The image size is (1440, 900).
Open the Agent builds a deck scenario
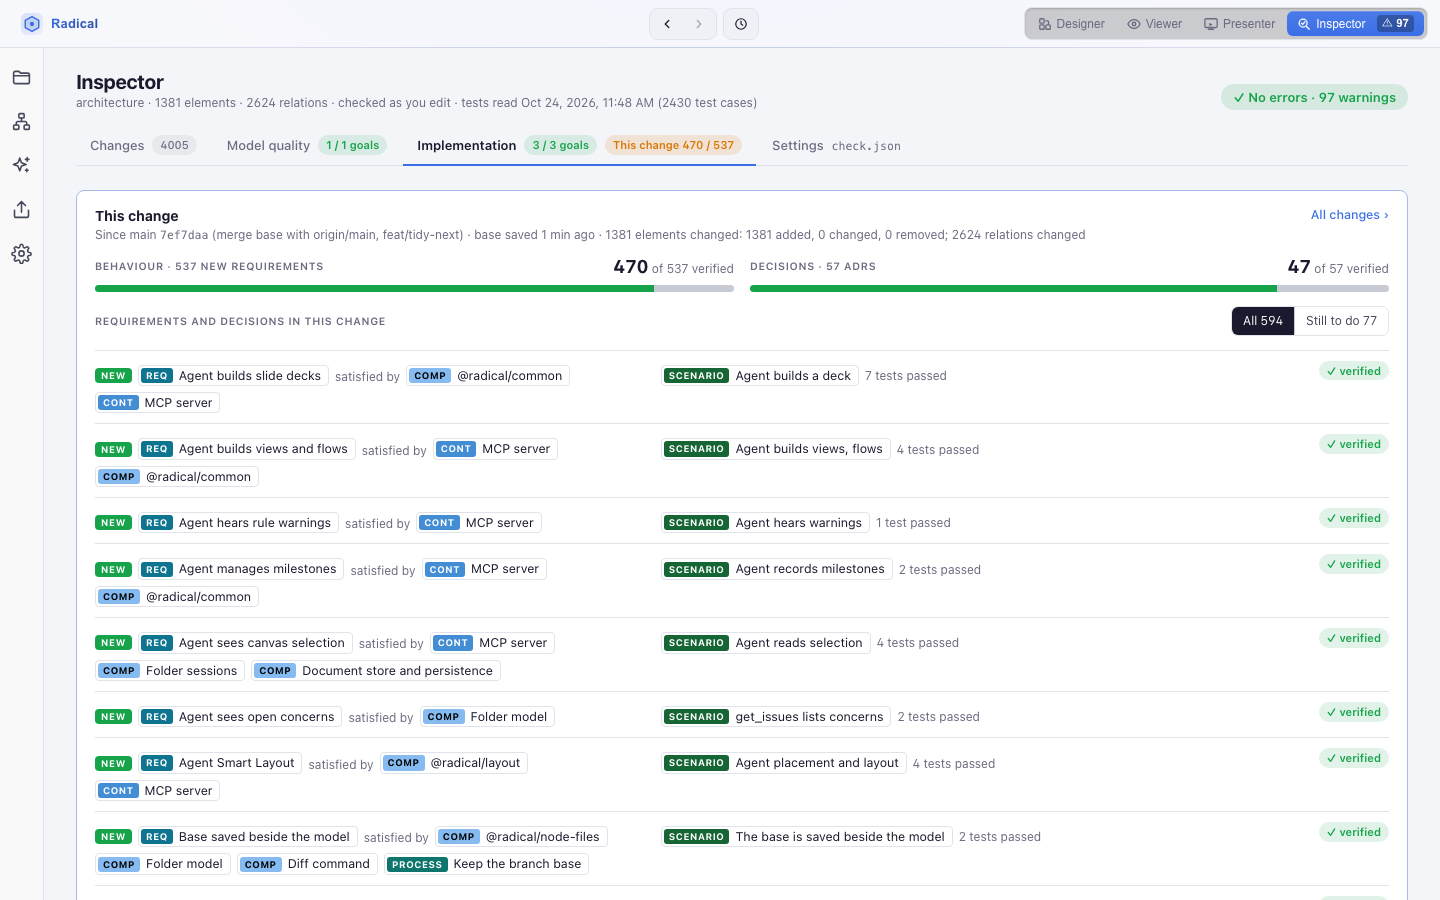[x=761, y=376]
